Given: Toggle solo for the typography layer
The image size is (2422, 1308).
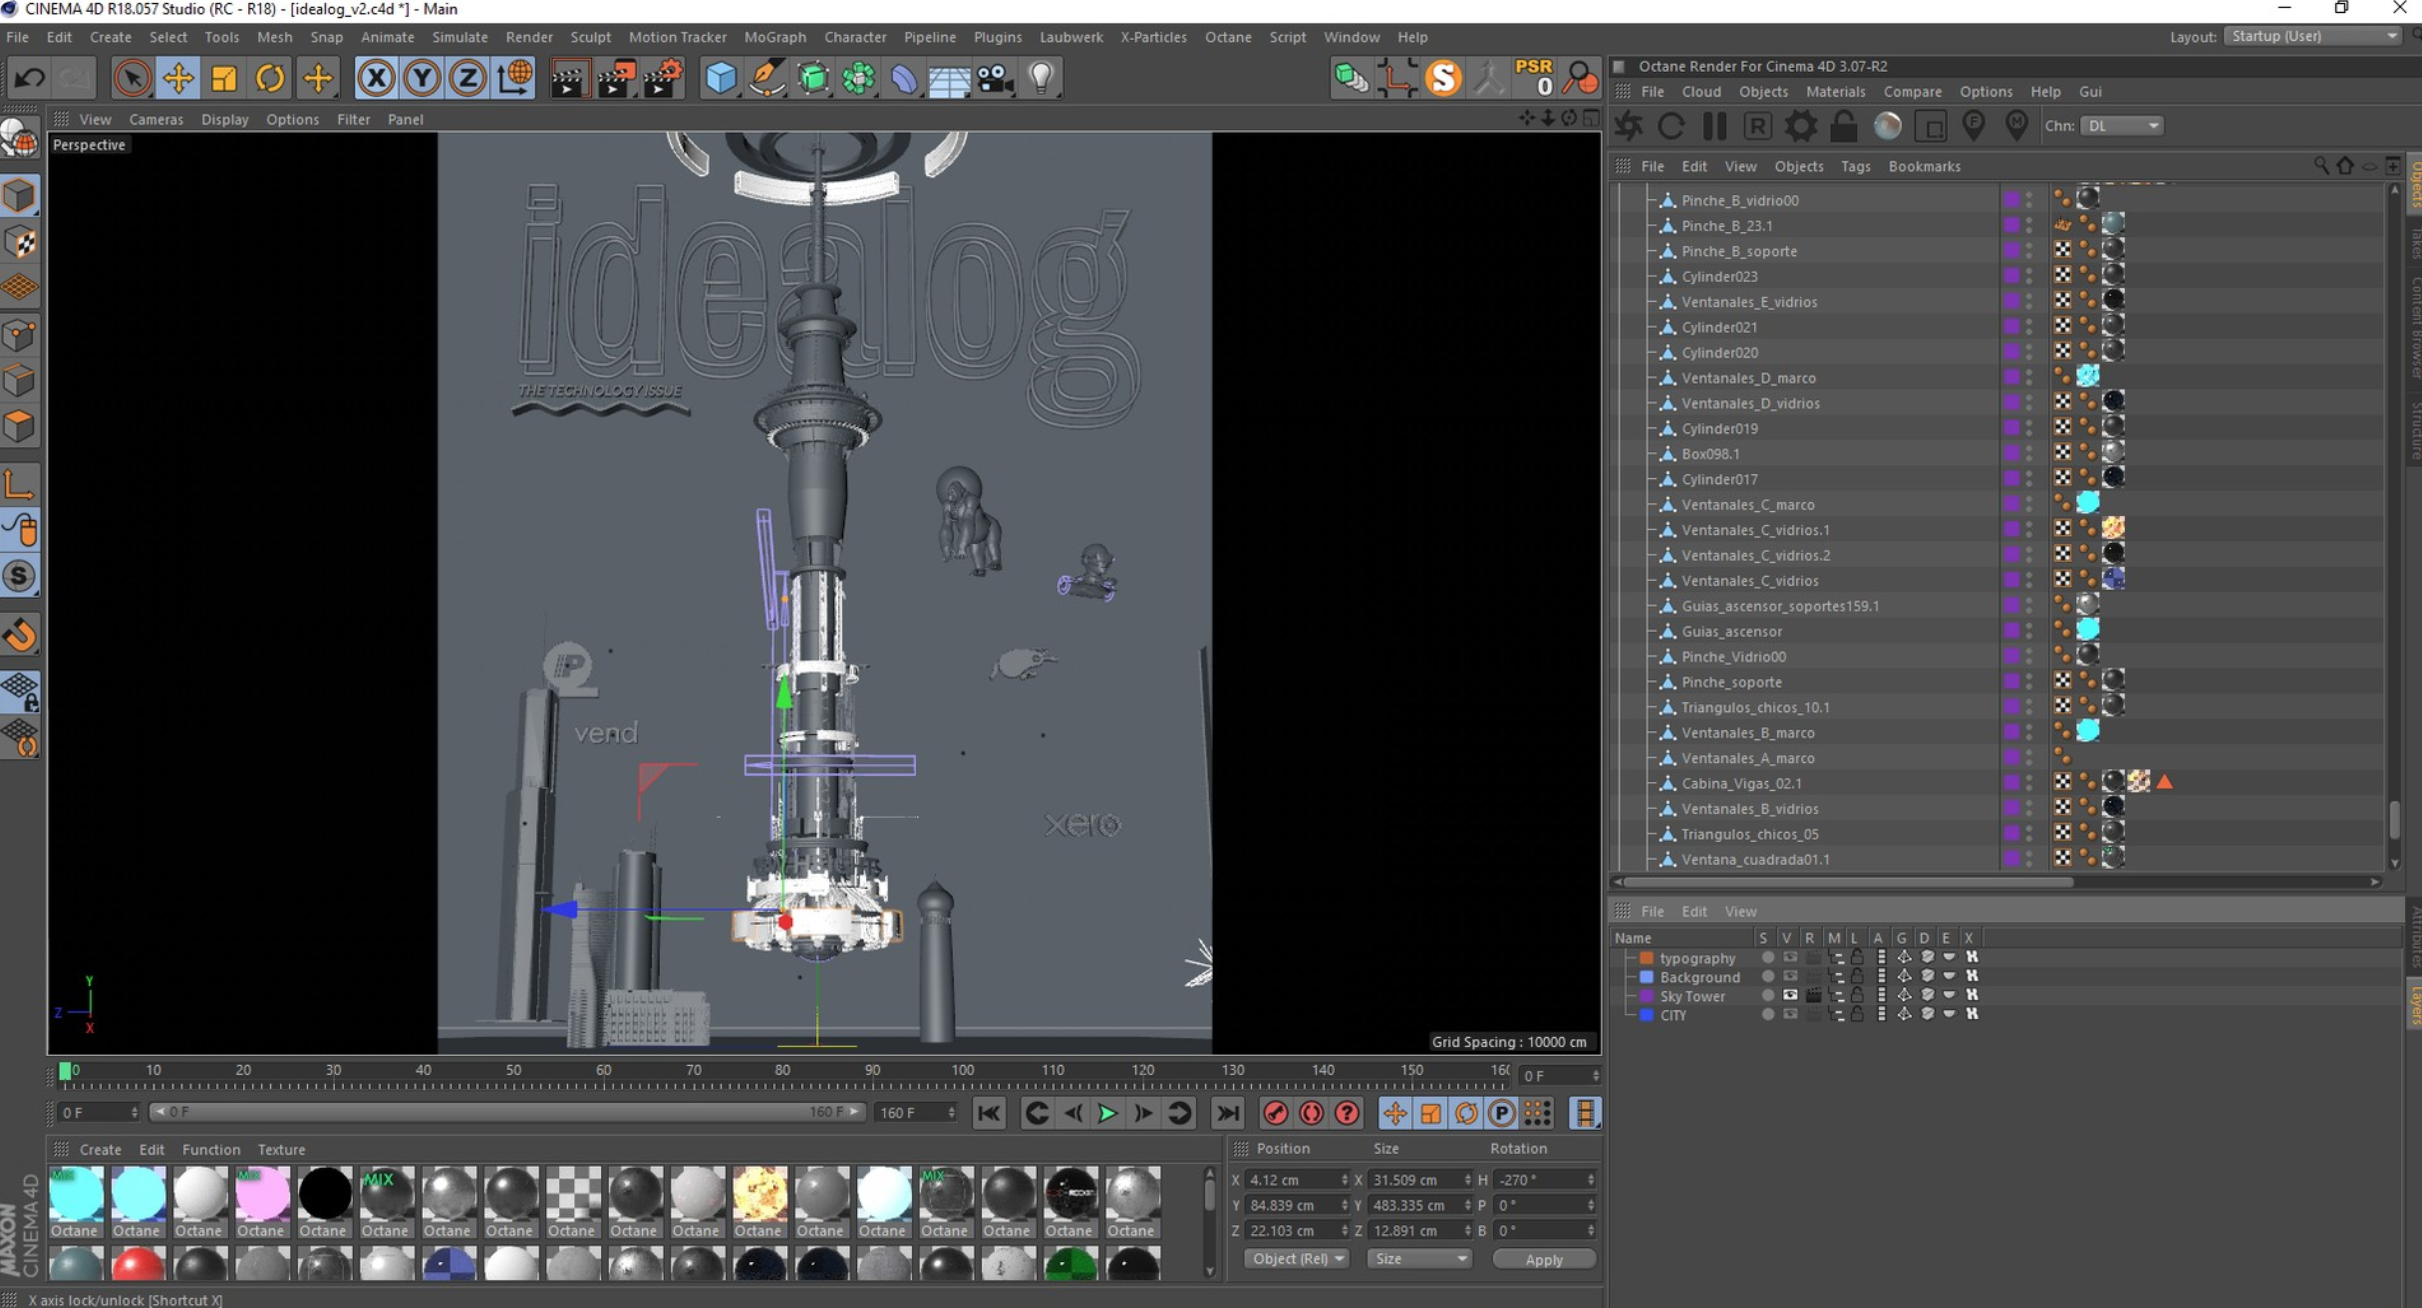Looking at the screenshot, I should tap(1767, 958).
